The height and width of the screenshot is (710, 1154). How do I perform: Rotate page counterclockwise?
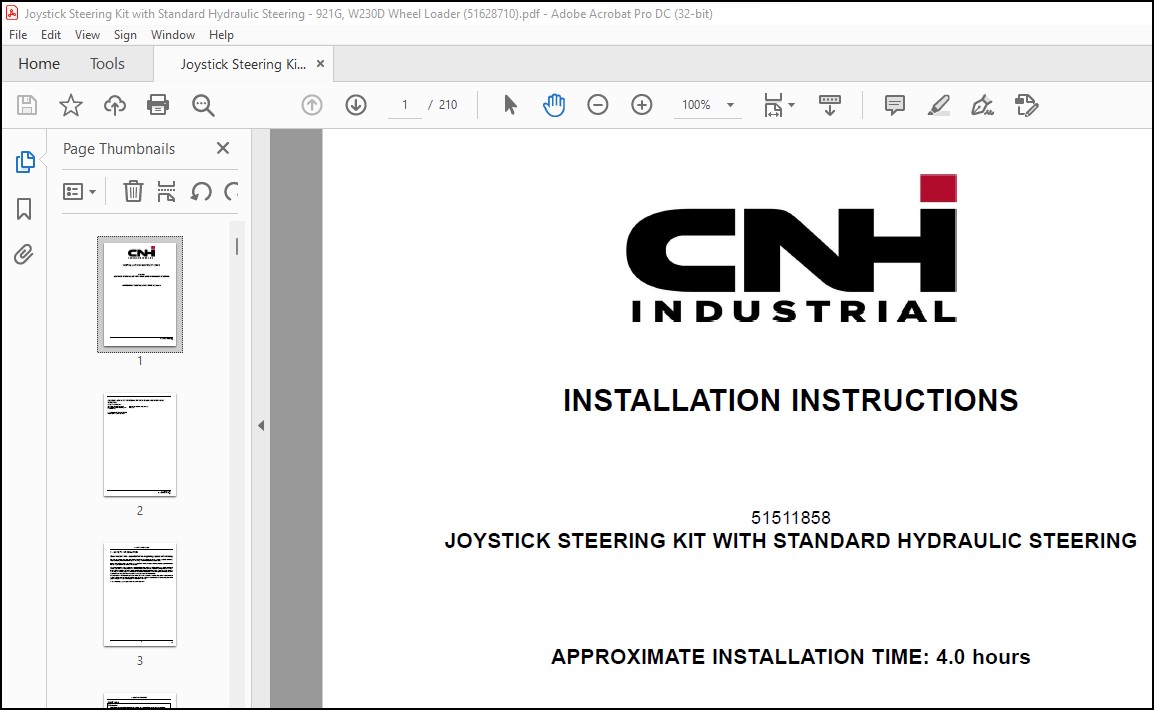(x=200, y=191)
